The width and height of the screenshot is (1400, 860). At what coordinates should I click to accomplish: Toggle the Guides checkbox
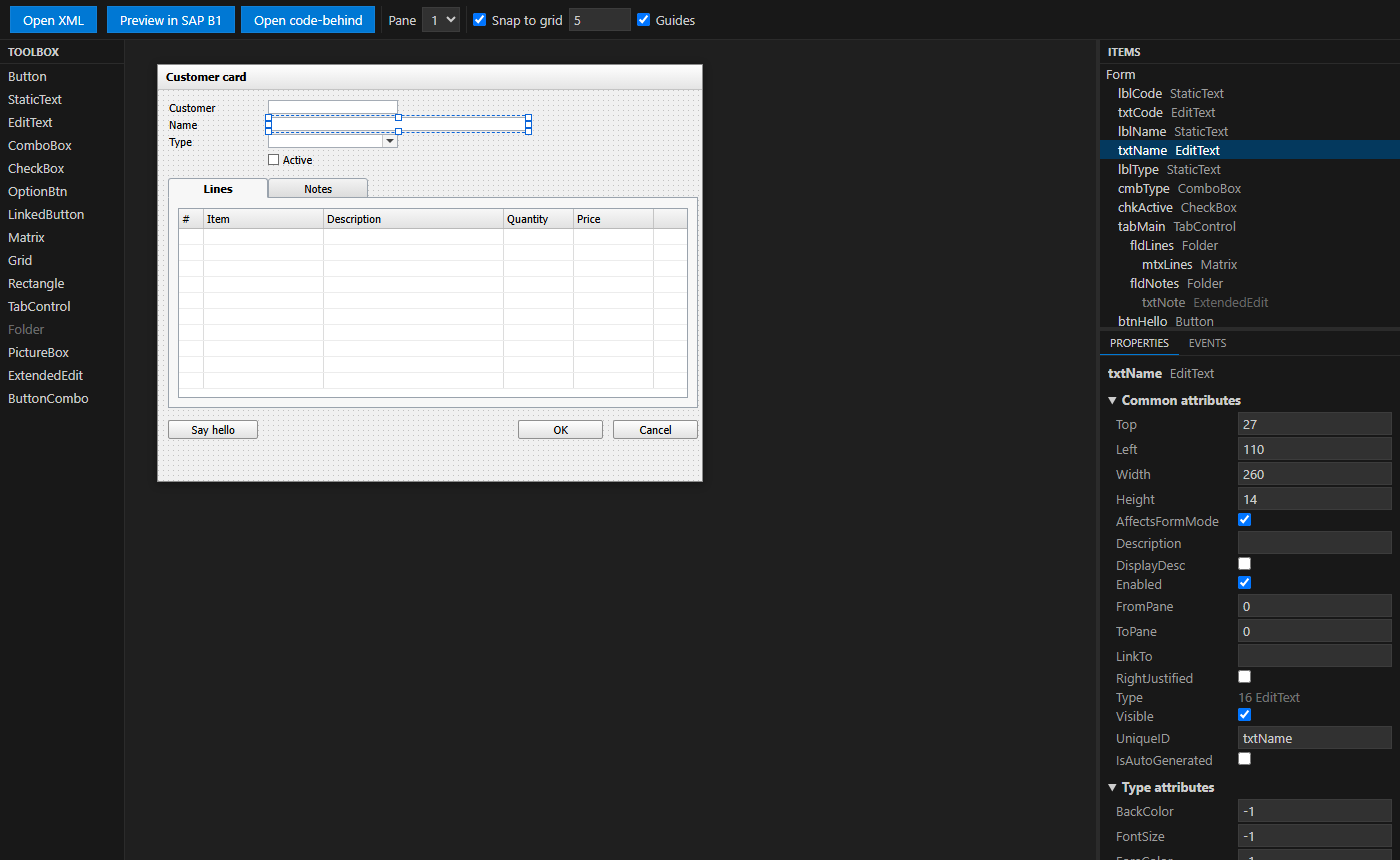(644, 20)
